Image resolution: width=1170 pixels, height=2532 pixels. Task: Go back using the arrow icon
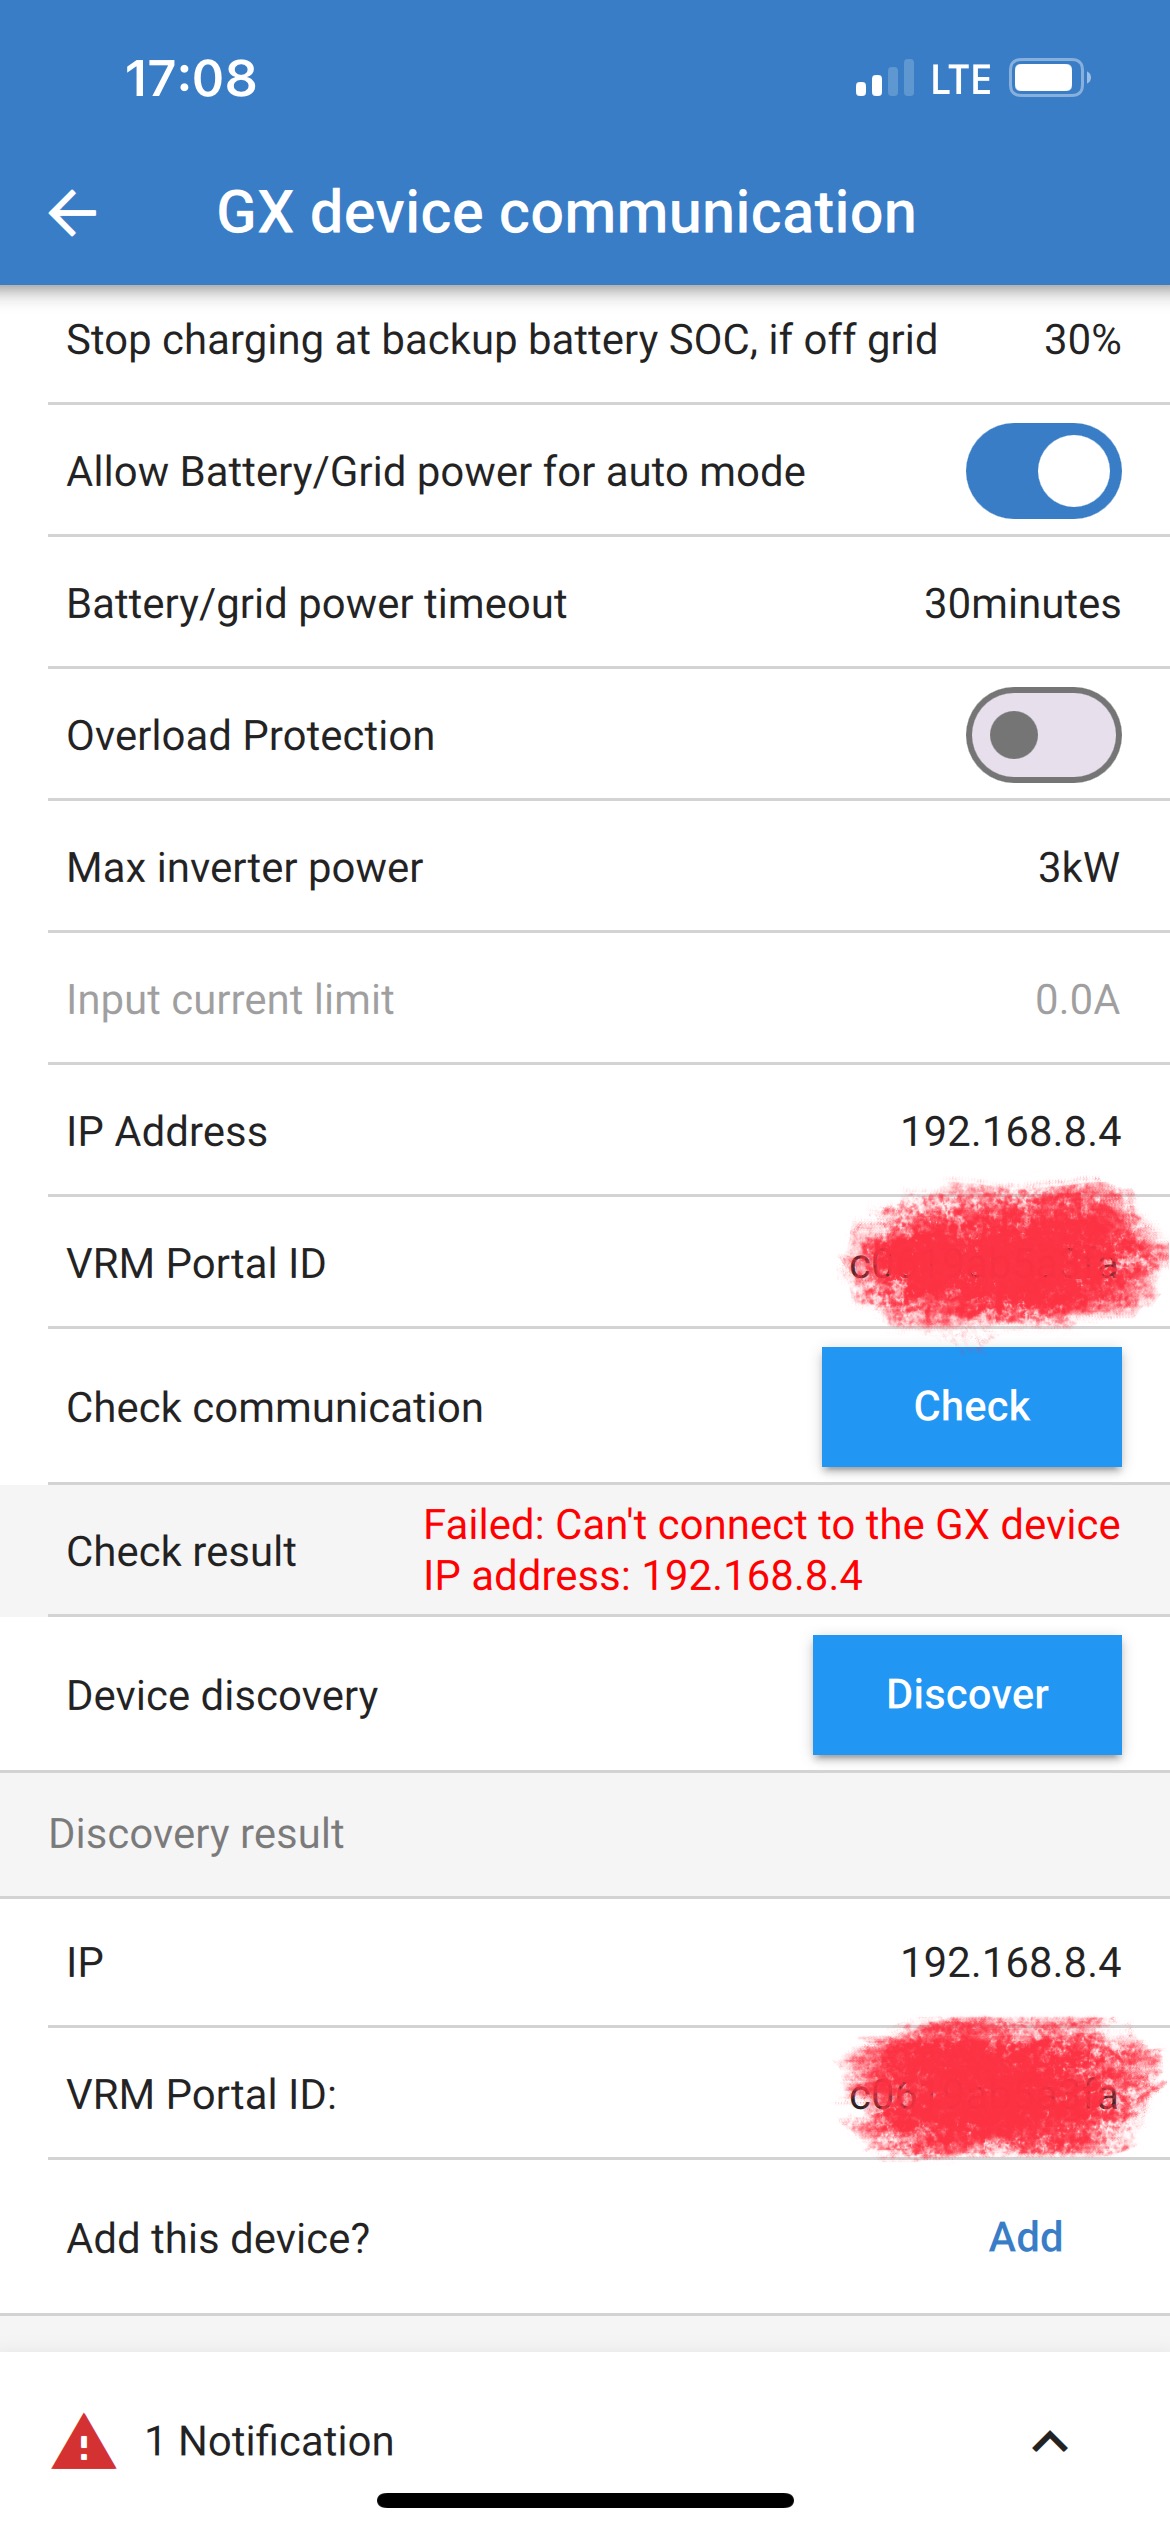[x=73, y=213]
